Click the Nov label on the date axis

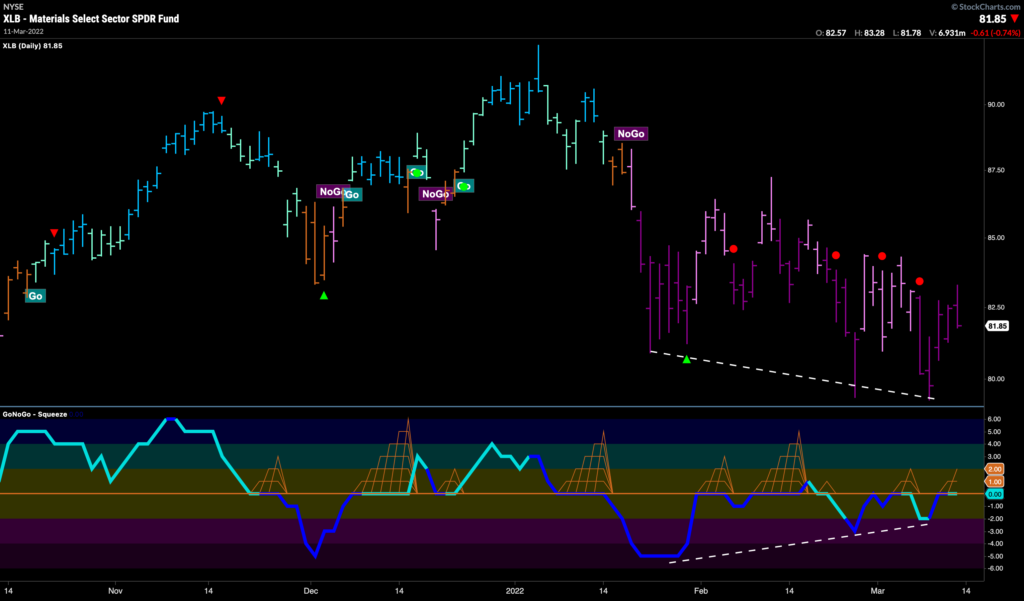point(115,591)
